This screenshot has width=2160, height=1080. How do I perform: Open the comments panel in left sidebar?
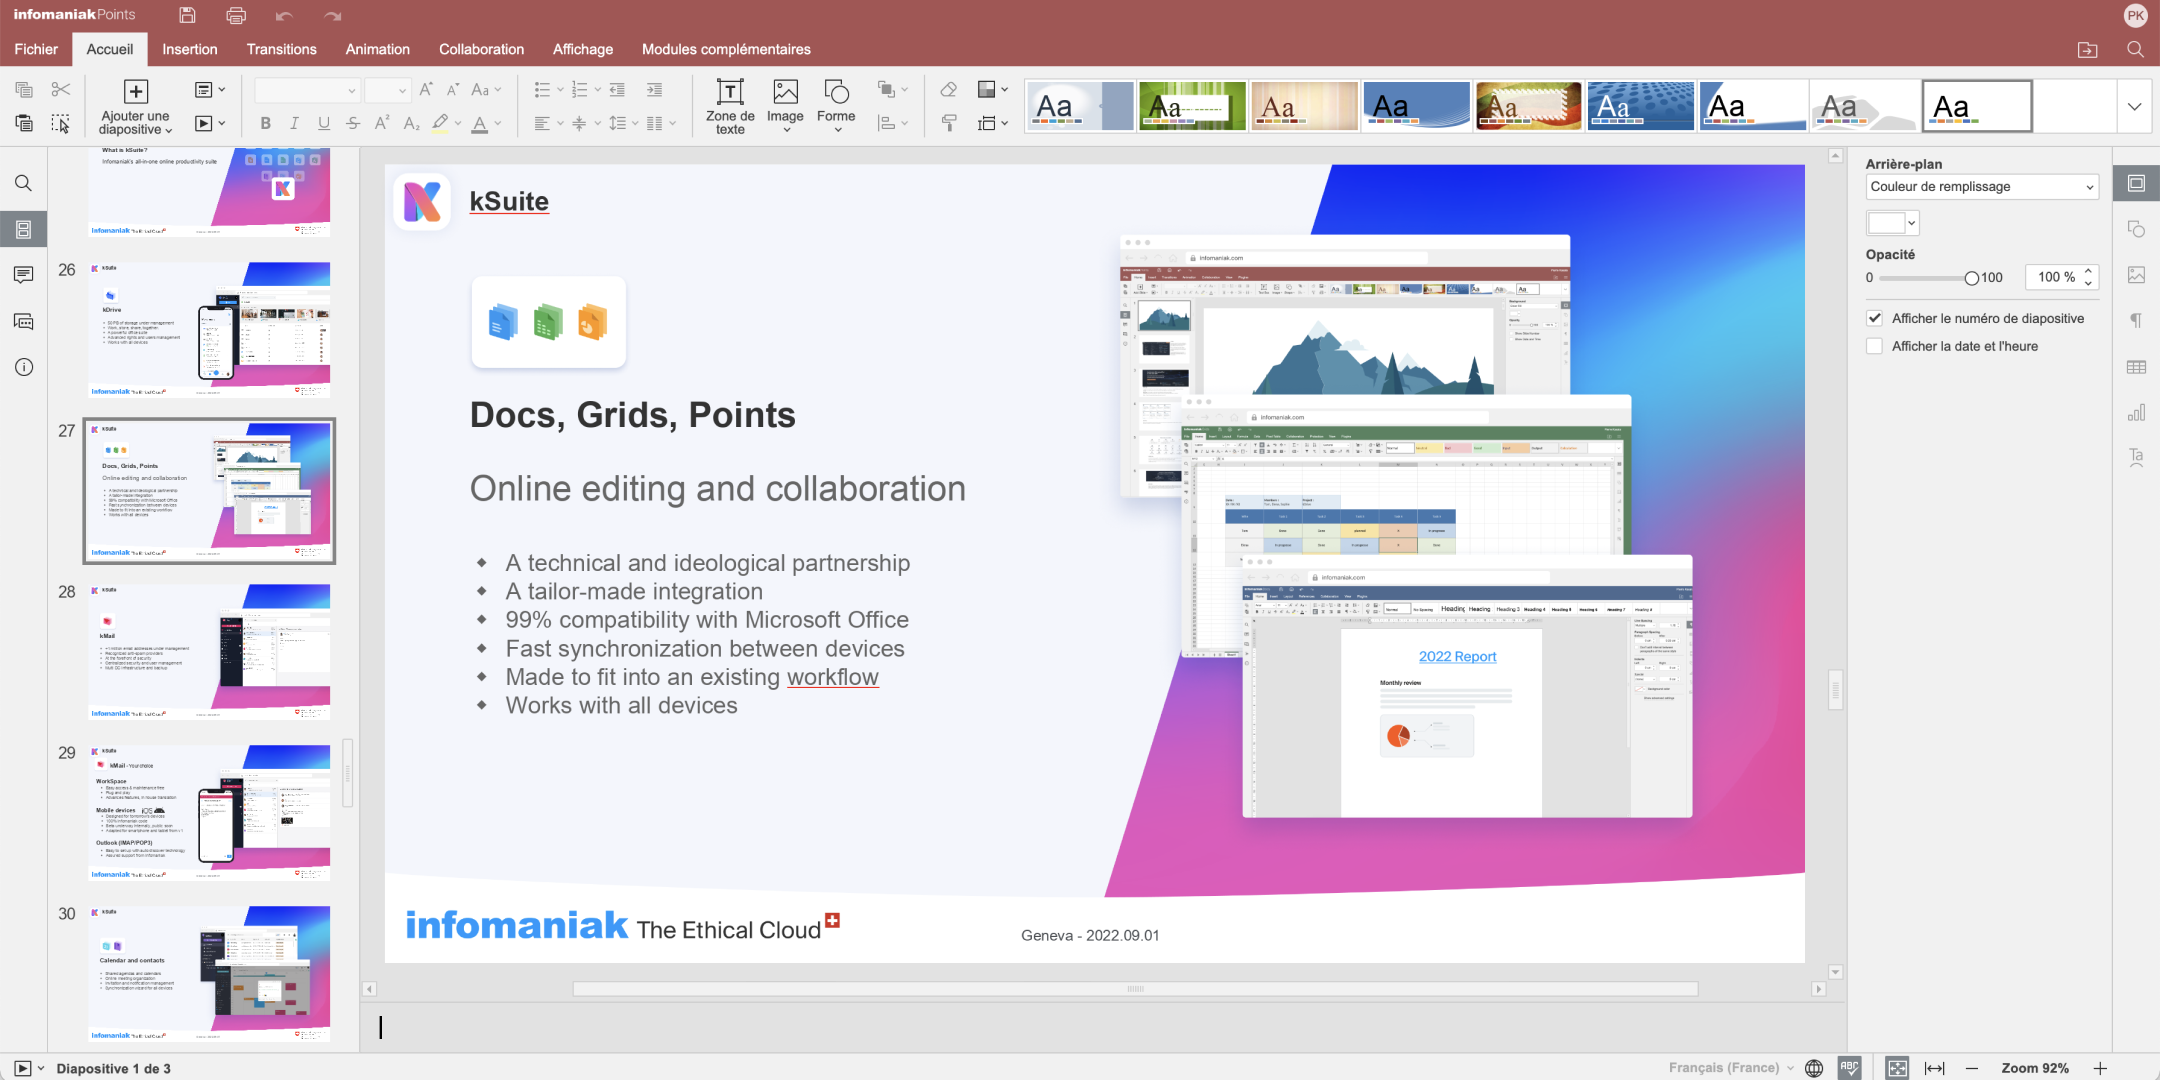coord(24,275)
